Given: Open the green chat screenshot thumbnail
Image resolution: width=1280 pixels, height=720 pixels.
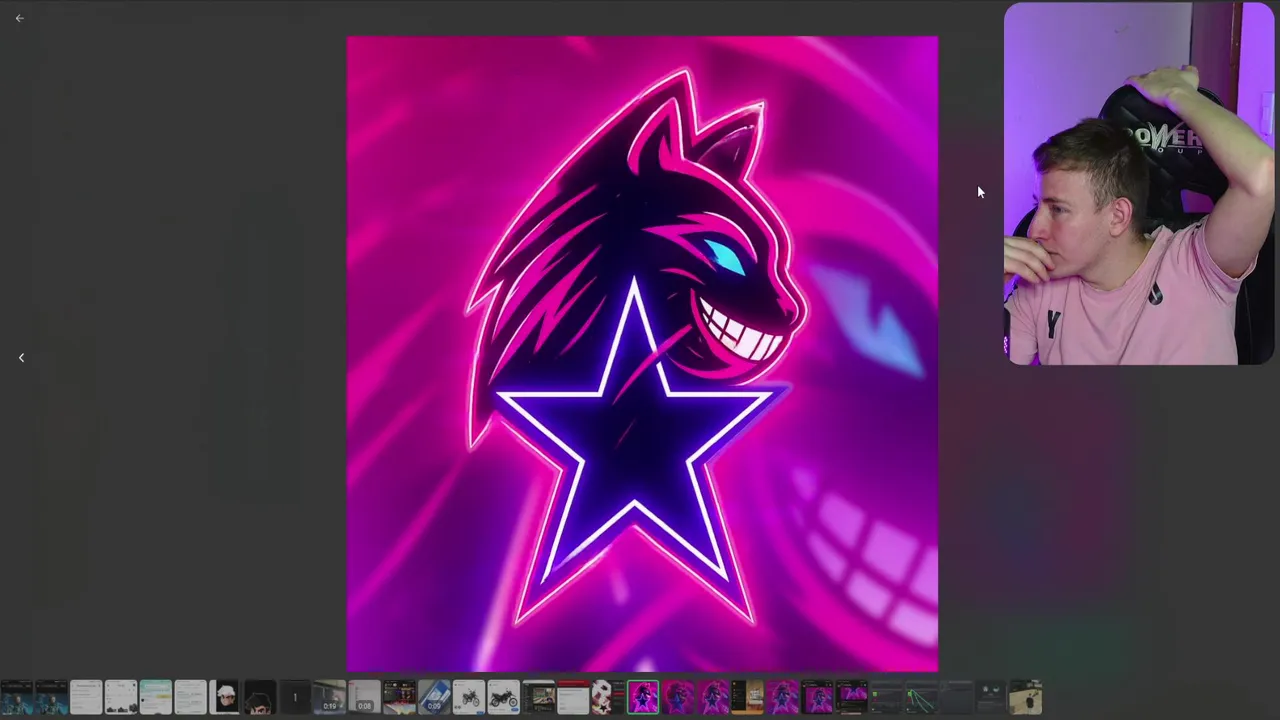Looking at the screenshot, I should tap(156, 697).
